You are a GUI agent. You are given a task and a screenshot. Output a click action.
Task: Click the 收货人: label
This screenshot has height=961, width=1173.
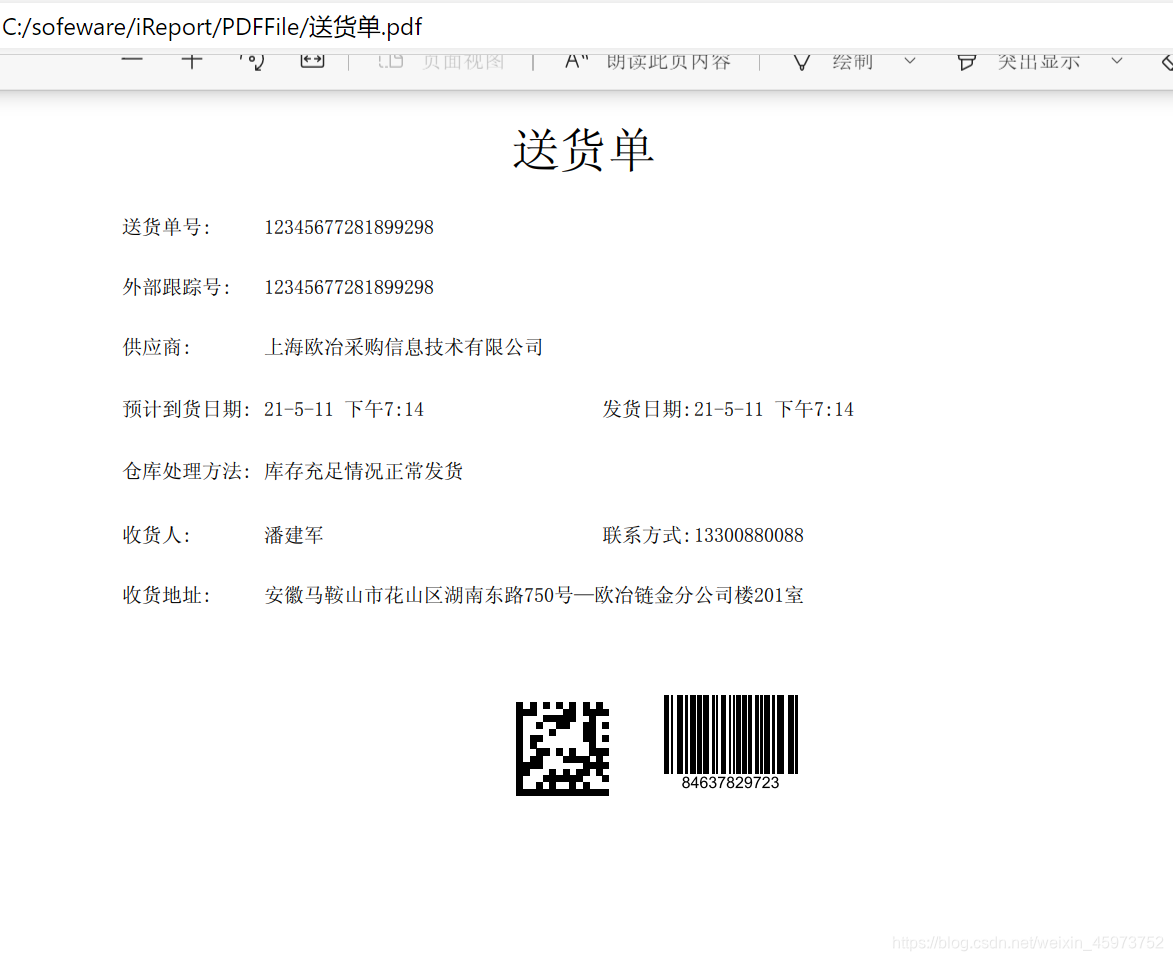tap(156, 535)
